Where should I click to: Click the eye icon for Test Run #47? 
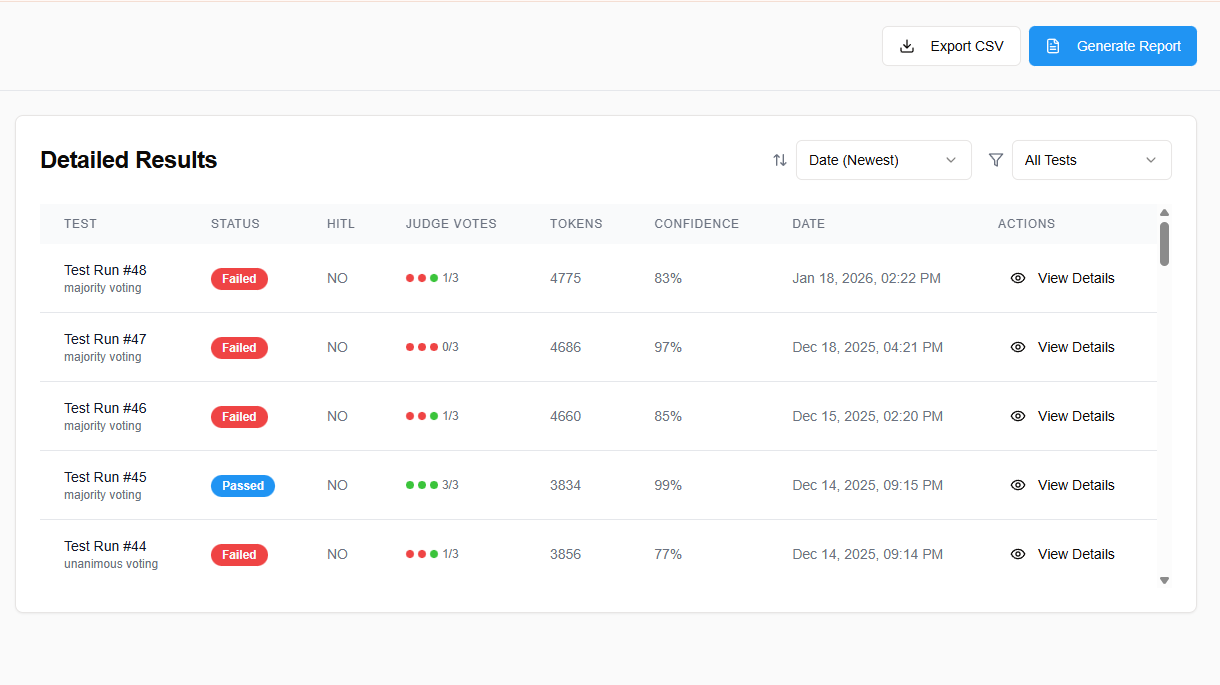[x=1018, y=348]
